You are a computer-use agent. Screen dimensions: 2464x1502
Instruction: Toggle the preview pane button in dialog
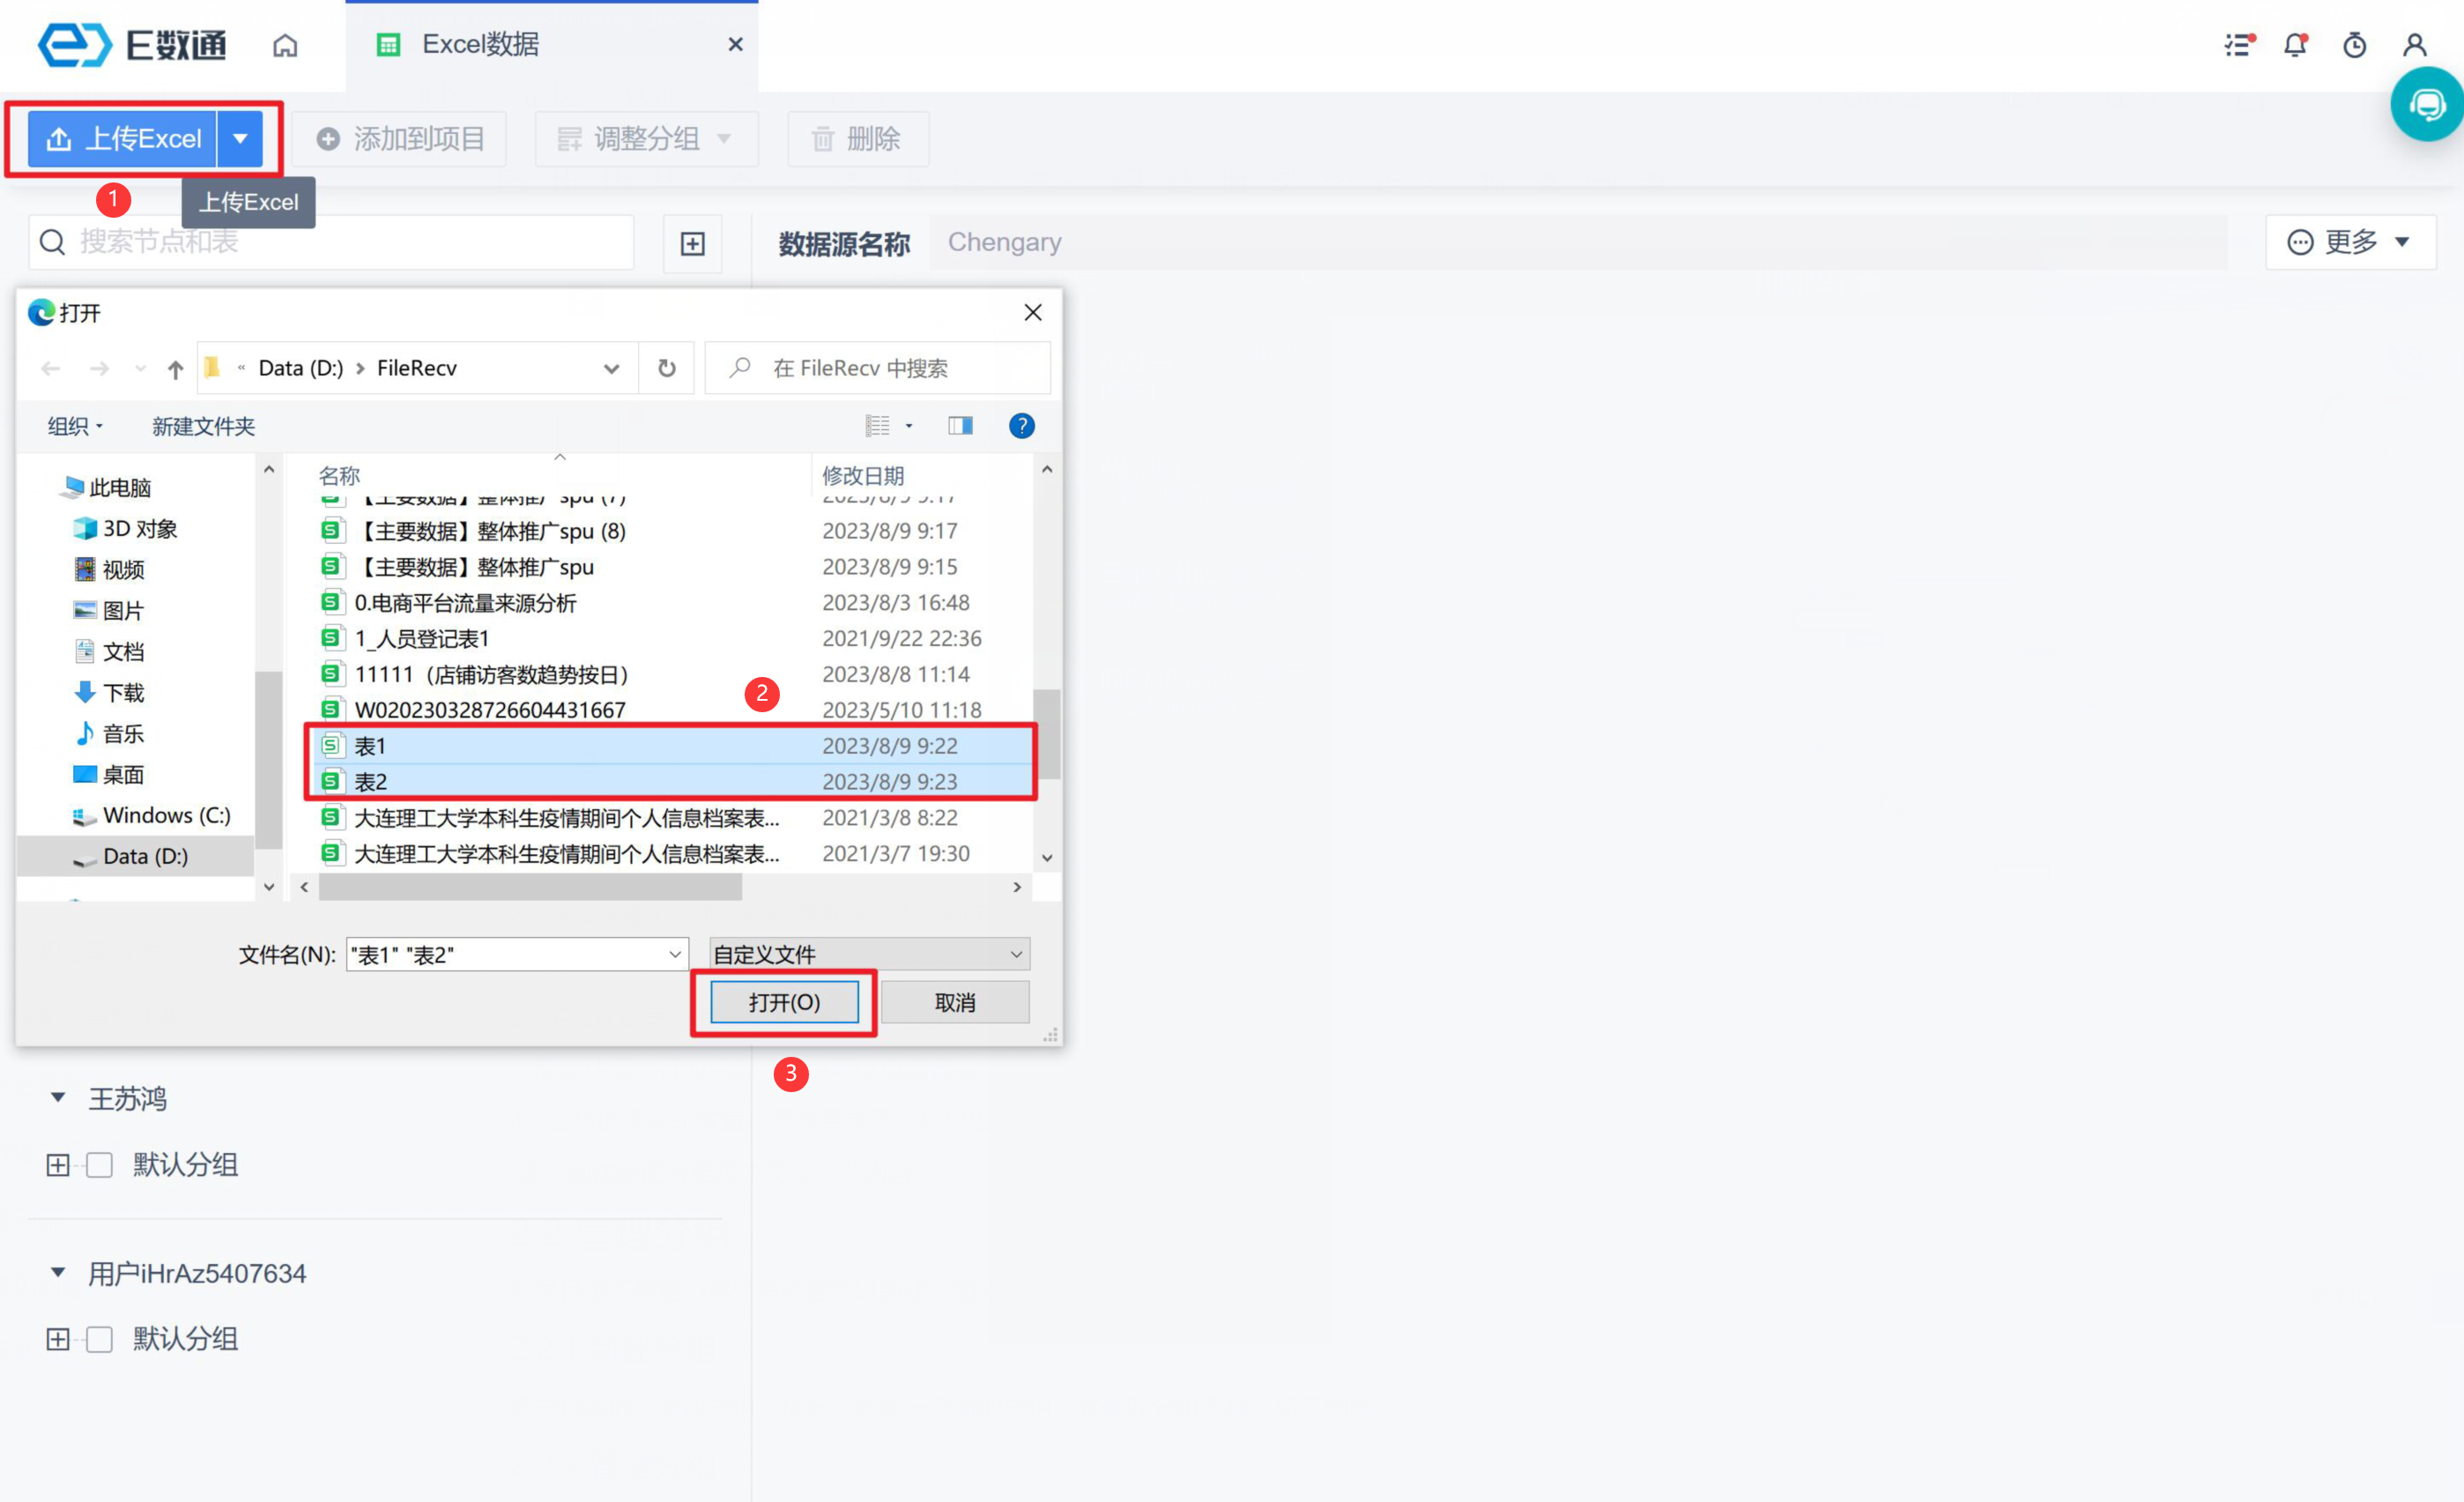tap(960, 426)
